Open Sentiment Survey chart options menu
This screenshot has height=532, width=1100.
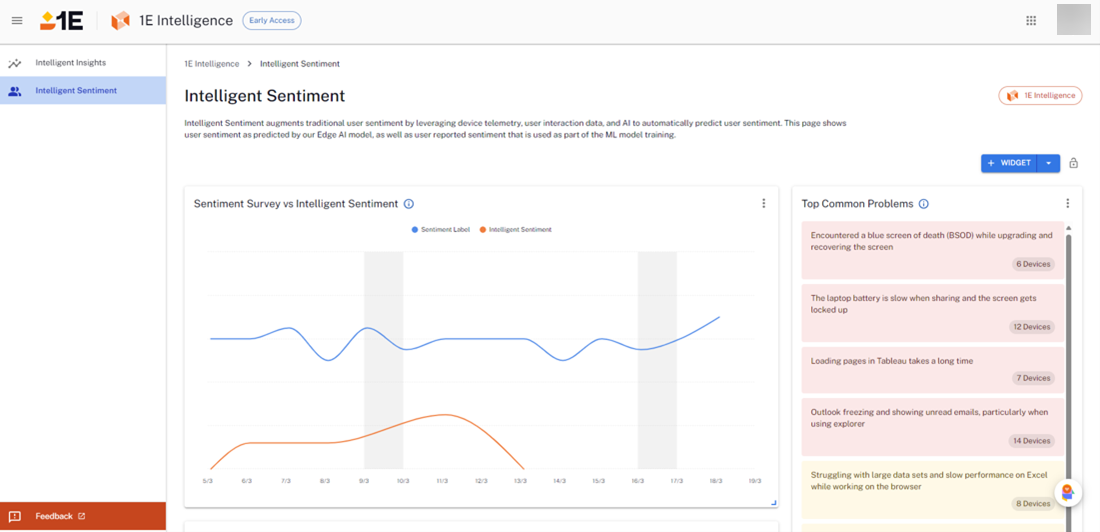[763, 204]
